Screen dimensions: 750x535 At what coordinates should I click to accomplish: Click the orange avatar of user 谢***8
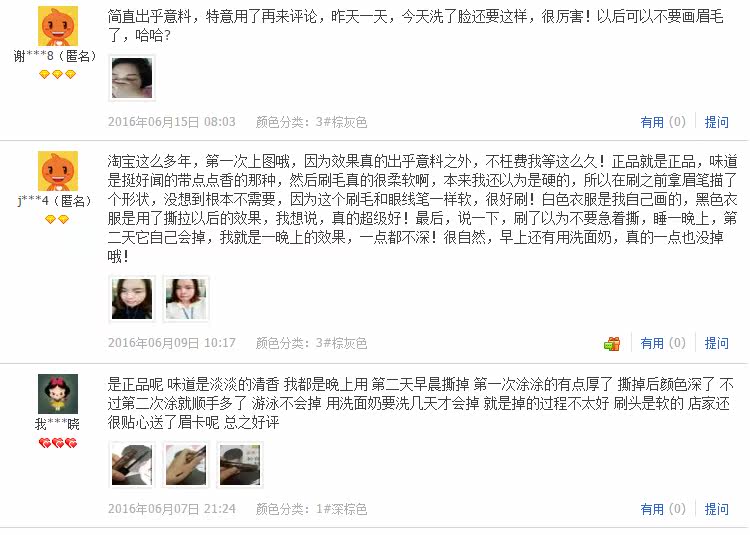coord(58,26)
